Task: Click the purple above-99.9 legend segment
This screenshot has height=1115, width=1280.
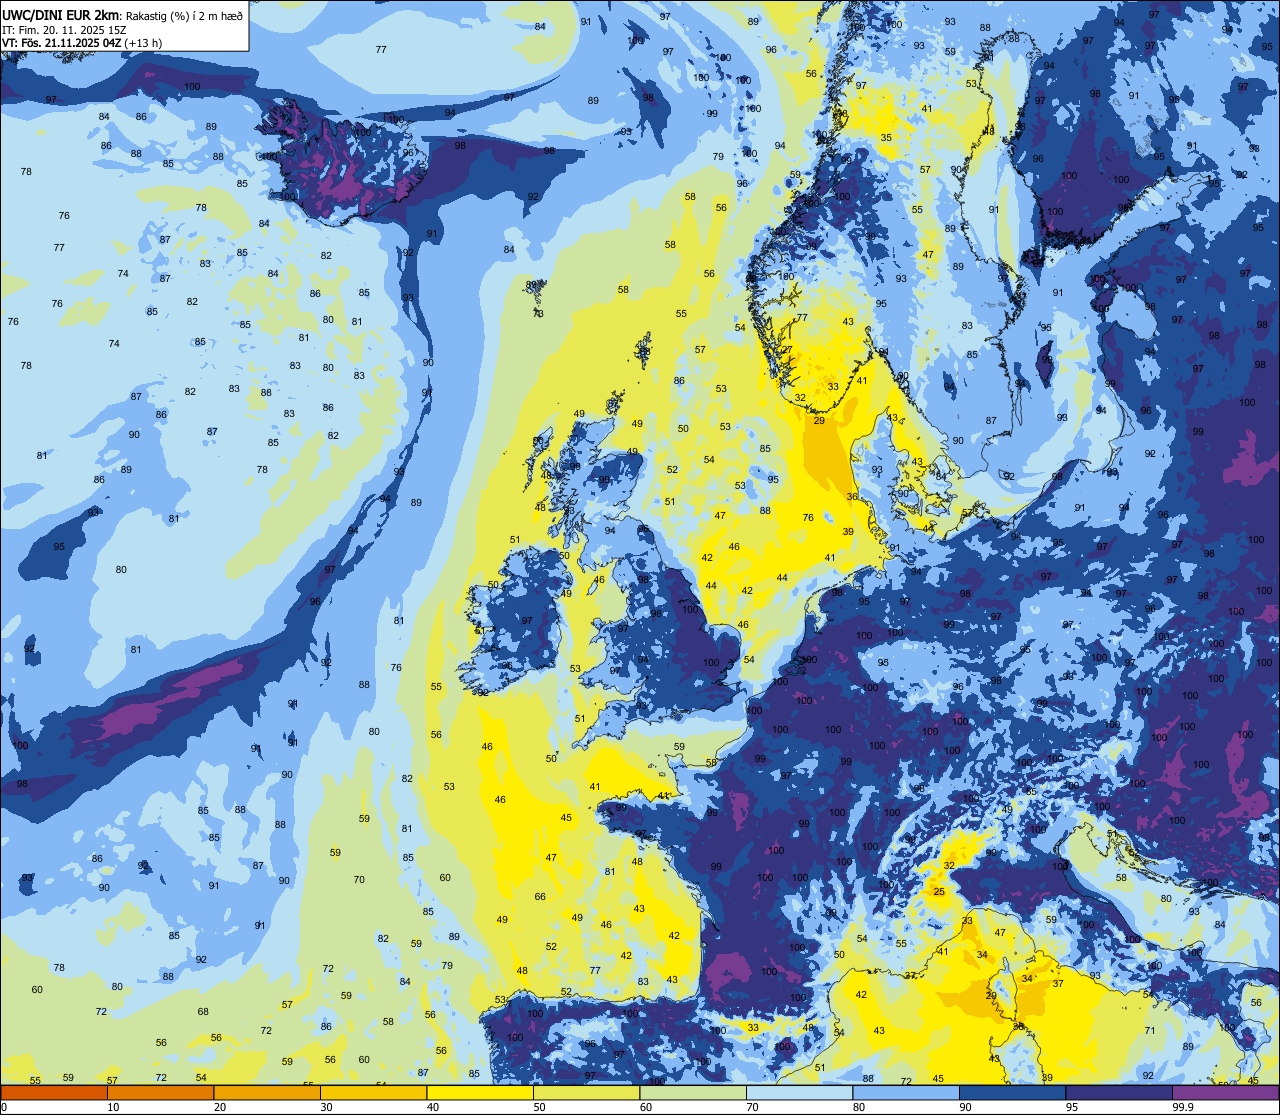Action: (1225, 1093)
